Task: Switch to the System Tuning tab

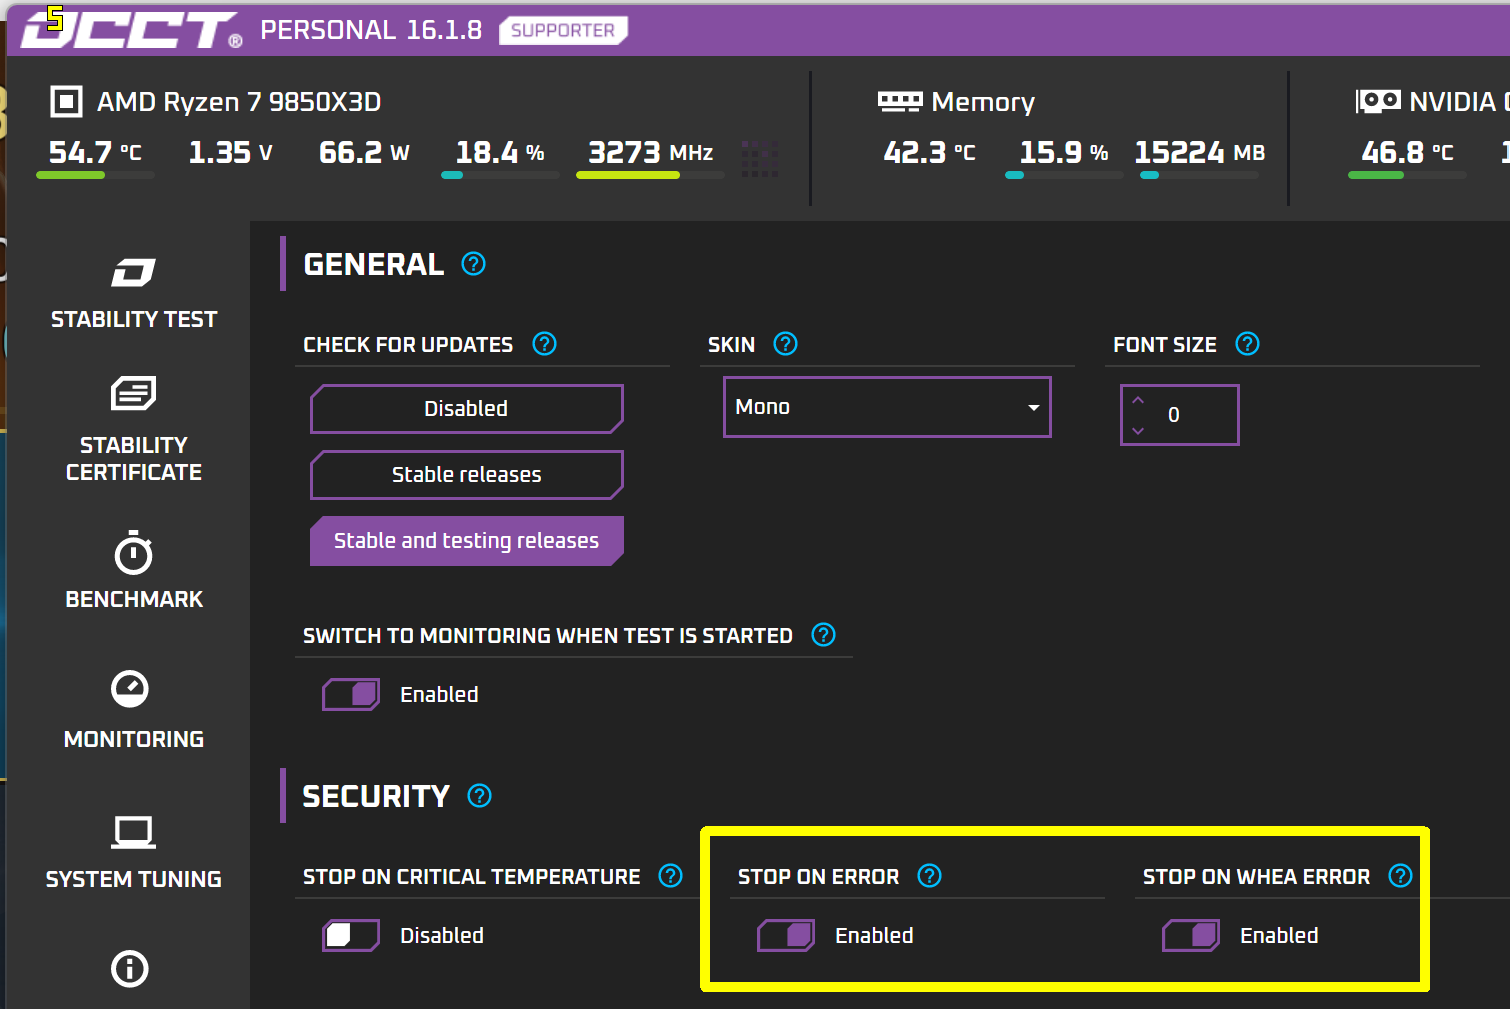Action: pos(133,852)
